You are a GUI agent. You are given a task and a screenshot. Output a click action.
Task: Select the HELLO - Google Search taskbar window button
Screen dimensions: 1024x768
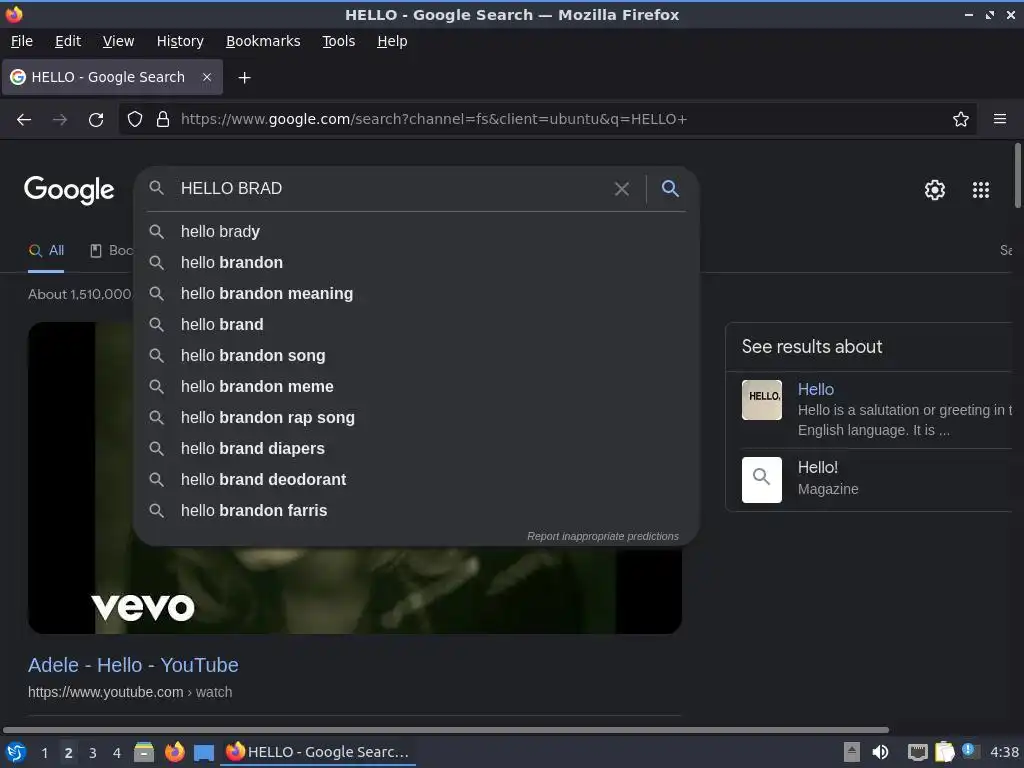tap(318, 752)
